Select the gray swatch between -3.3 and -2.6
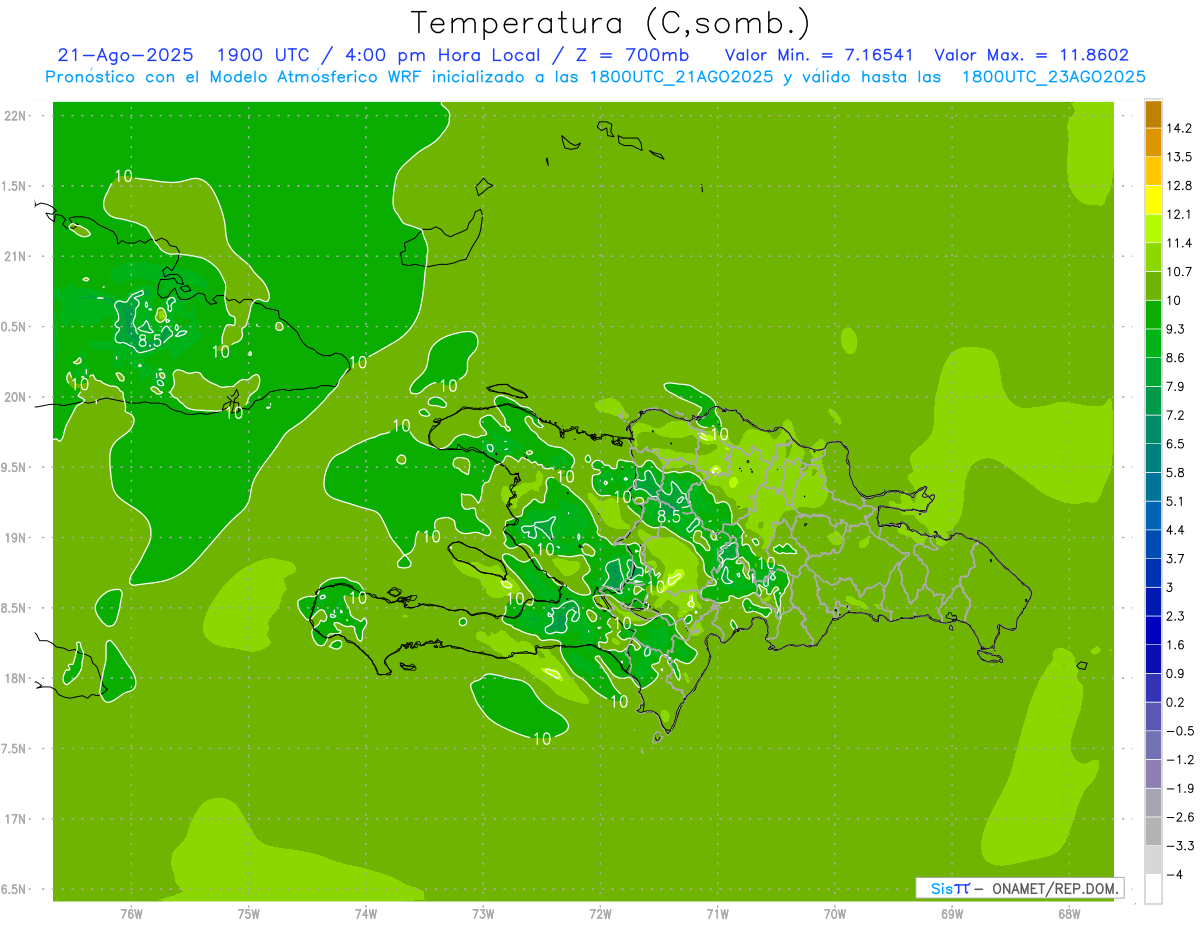Screen dimensions: 1200x927 tap(1153, 831)
